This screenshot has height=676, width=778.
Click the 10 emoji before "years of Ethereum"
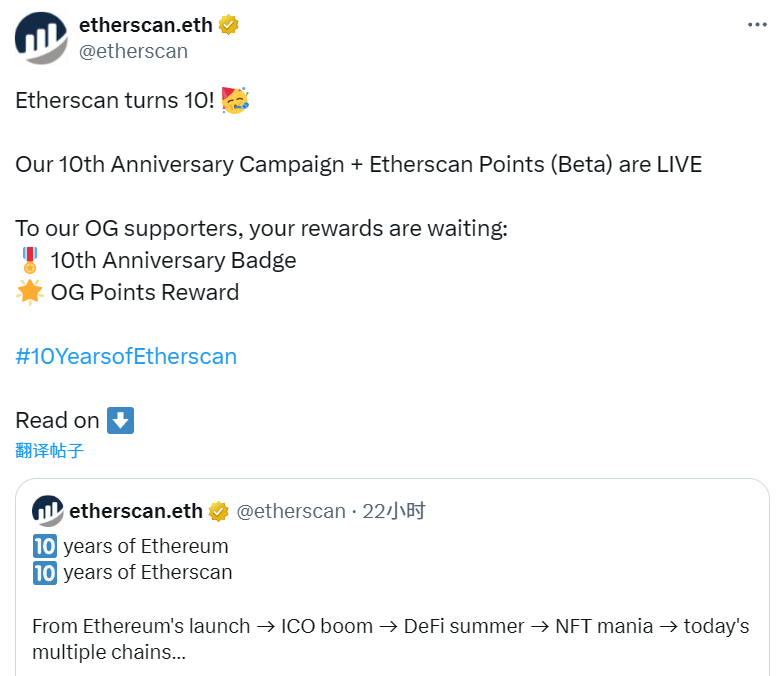[x=44, y=547]
